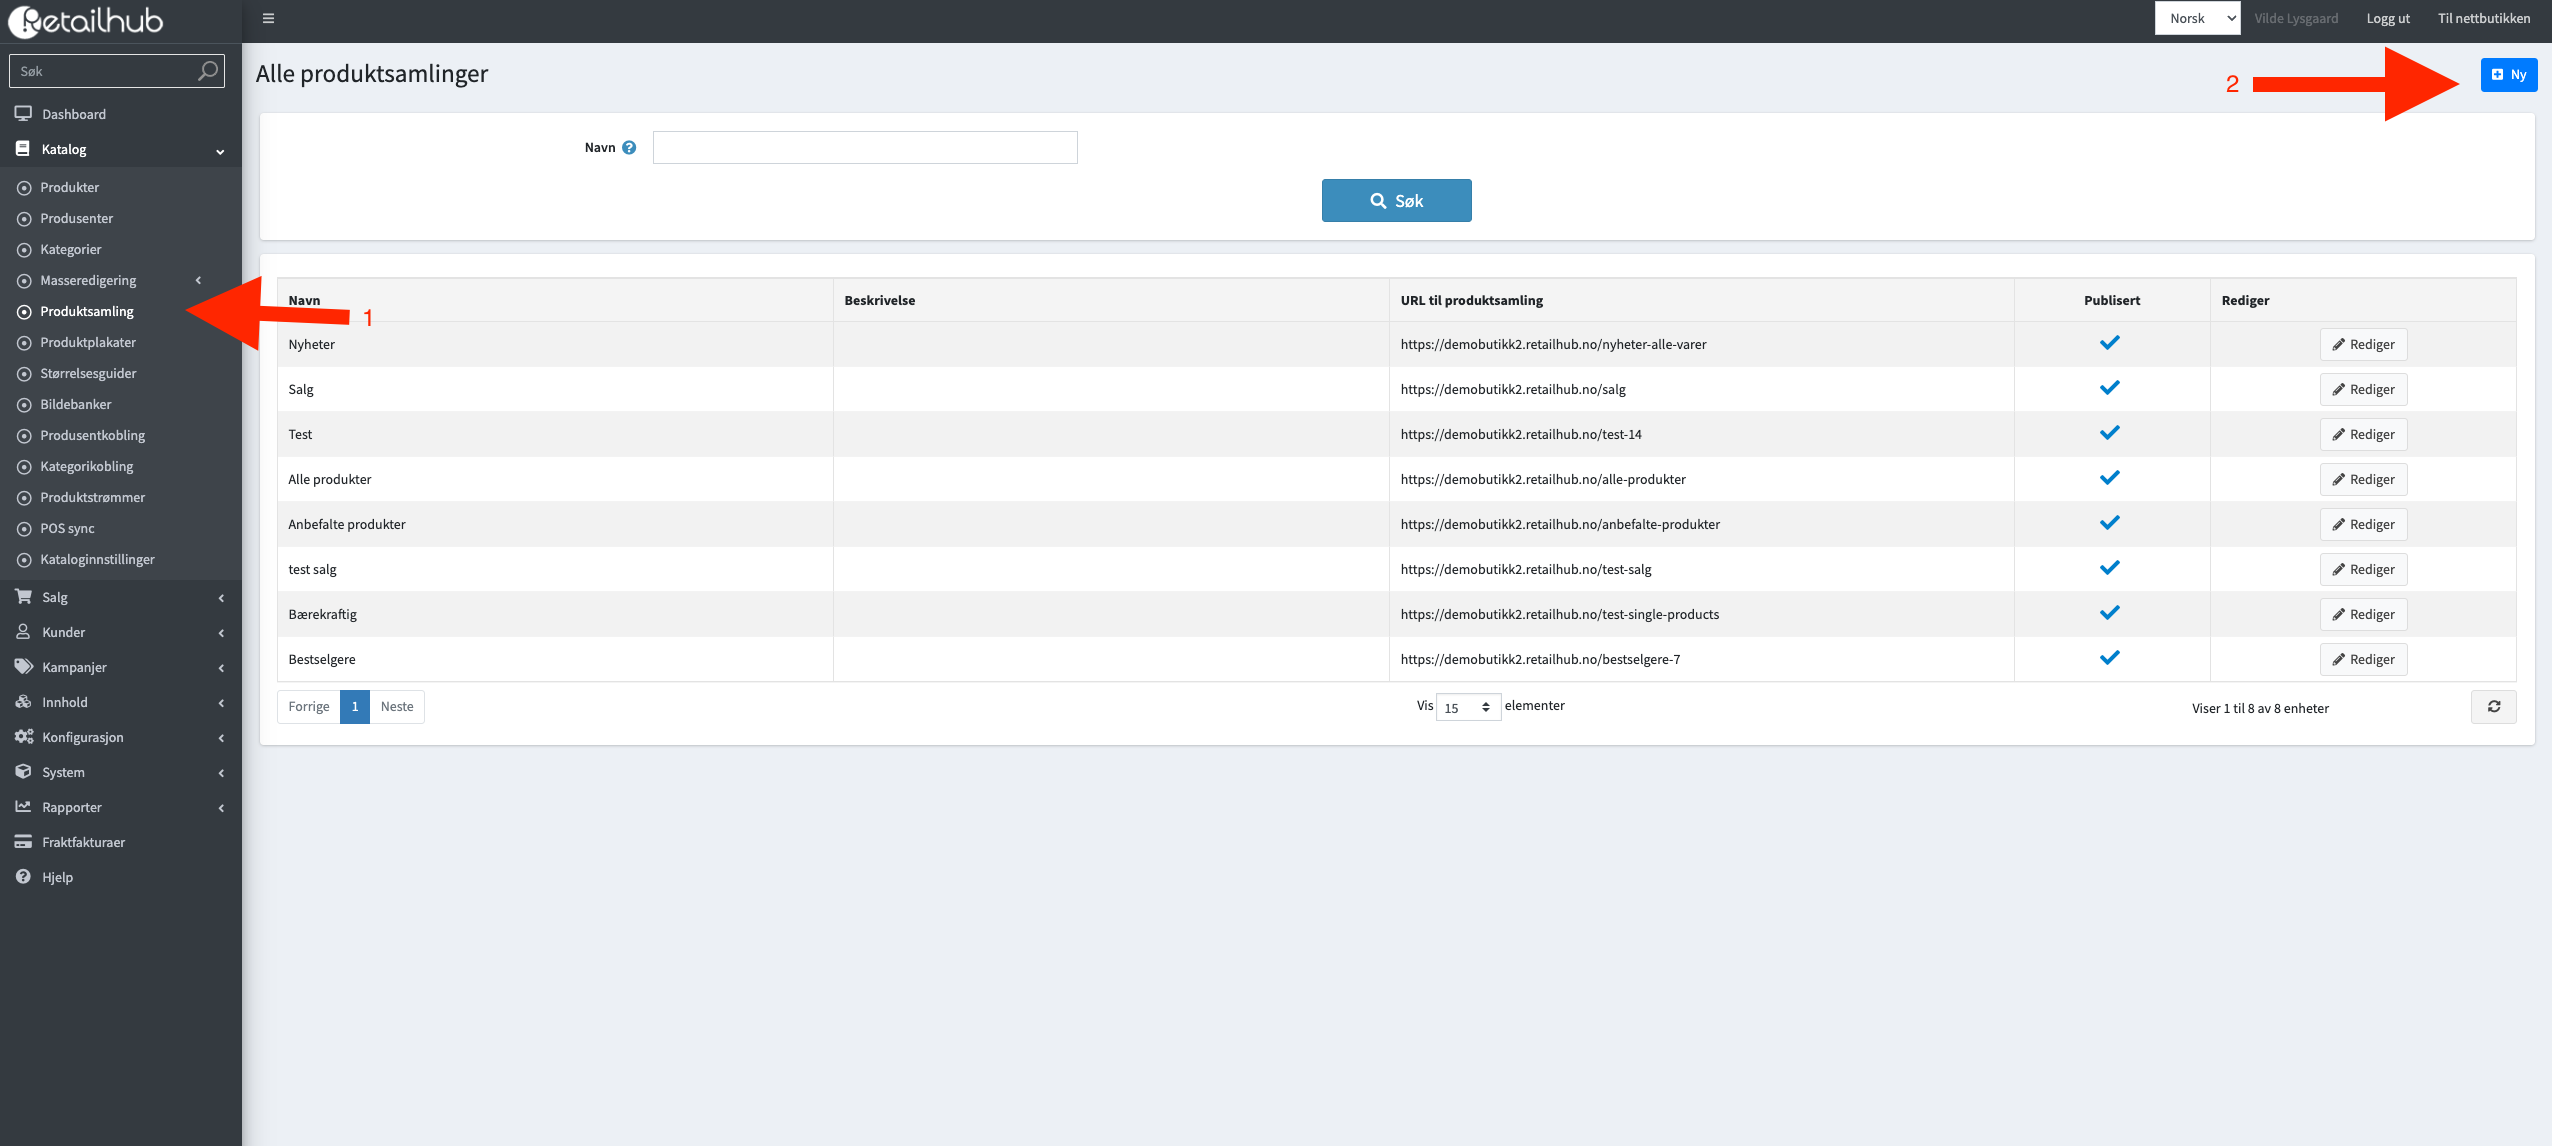Click the Navn filter text field
Viewport: 2552px width, 1146px height.
coord(865,148)
